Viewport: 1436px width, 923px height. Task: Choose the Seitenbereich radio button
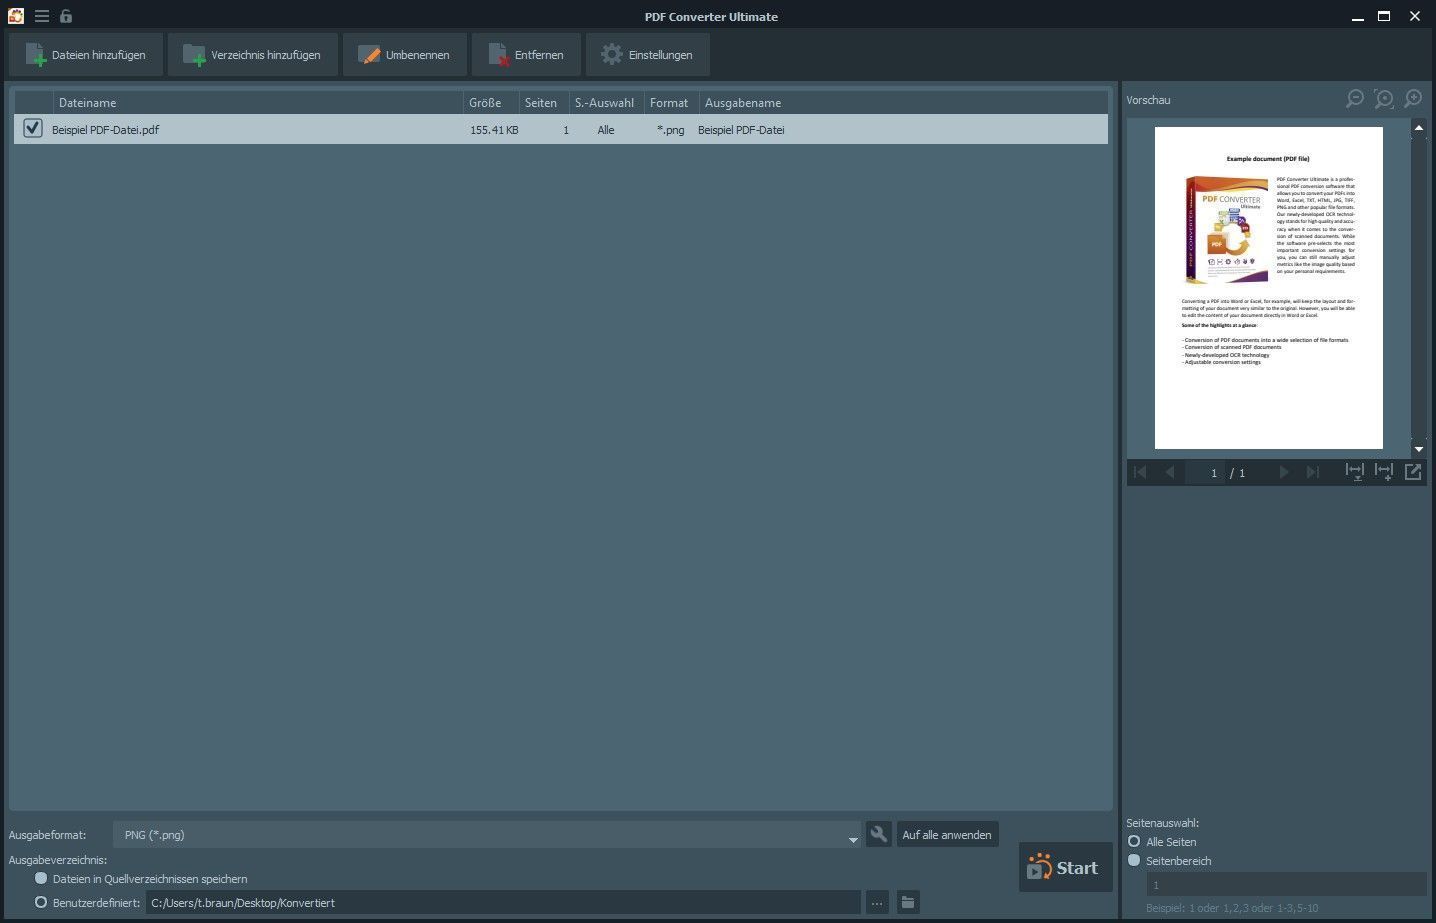tap(1134, 860)
